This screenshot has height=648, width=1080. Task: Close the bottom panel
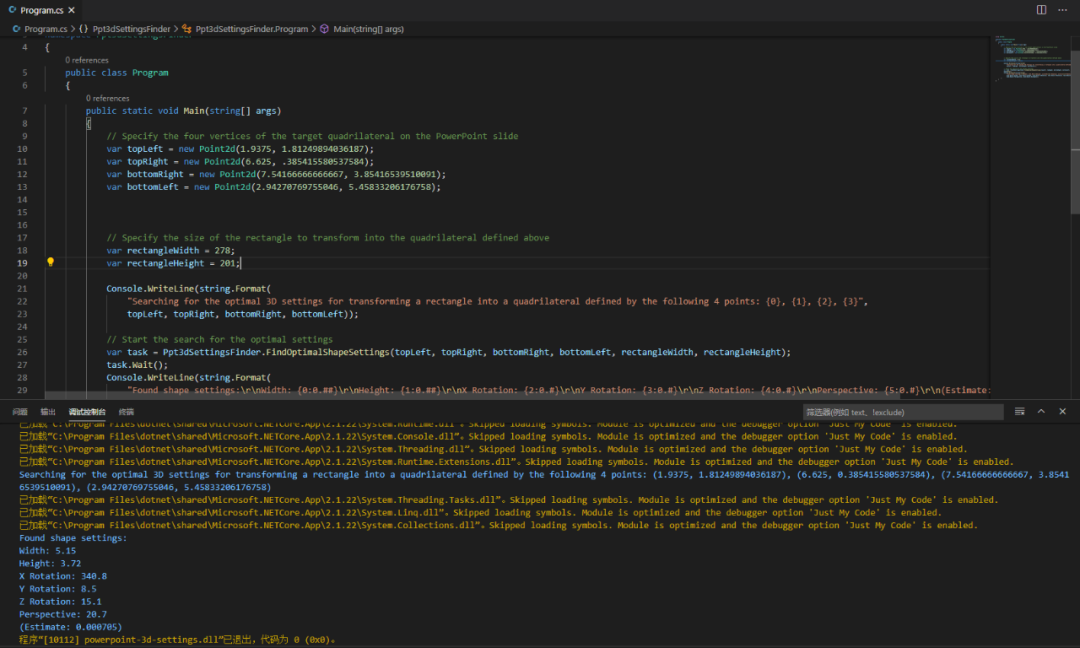coord(1063,412)
